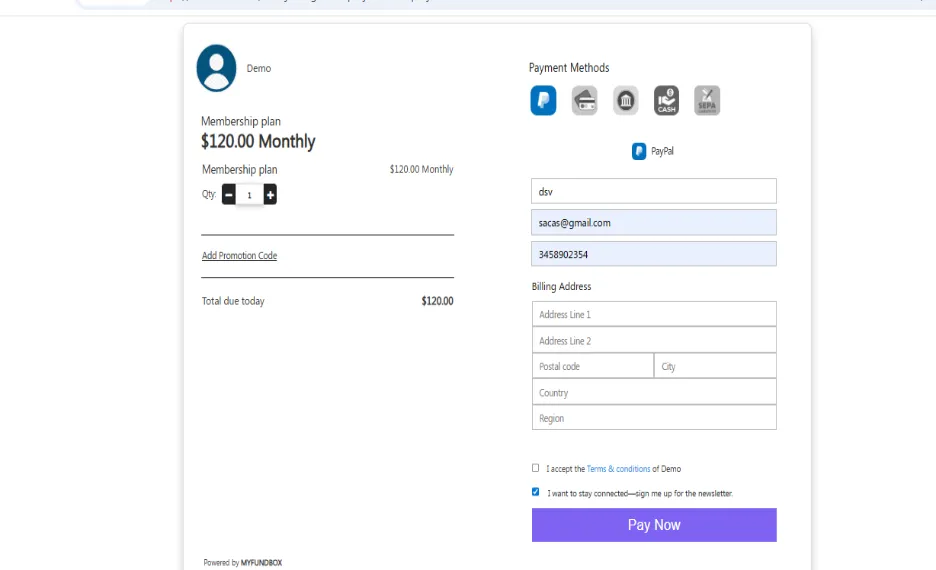The image size is (936, 570).
Task: Click the Demo profile avatar
Action: click(216, 68)
